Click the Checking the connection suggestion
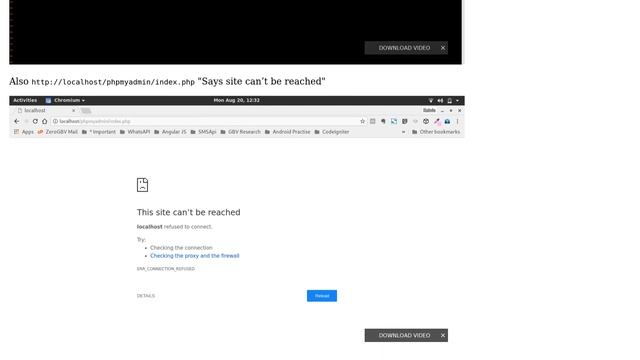Image resolution: width=640 pixels, height=360 pixels. click(x=181, y=248)
